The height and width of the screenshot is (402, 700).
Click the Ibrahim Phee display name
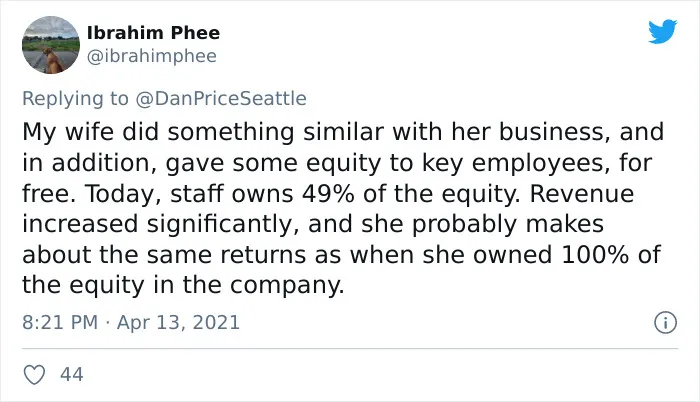[153, 33]
